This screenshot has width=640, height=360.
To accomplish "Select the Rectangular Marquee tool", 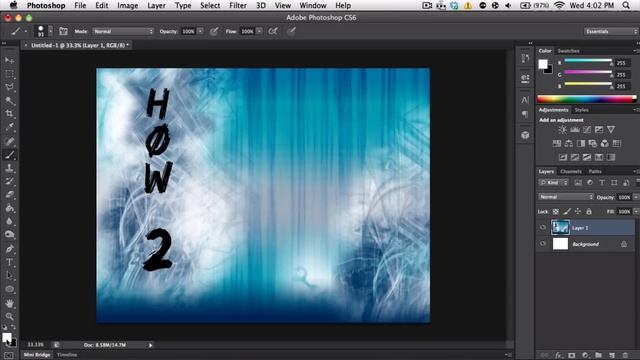I will pos(9,74).
